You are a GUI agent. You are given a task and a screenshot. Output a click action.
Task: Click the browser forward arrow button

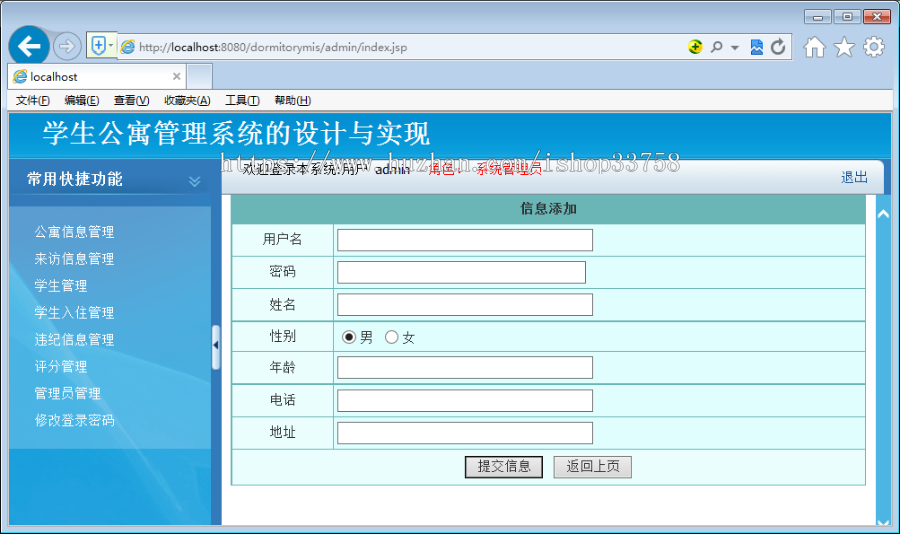[x=67, y=47]
